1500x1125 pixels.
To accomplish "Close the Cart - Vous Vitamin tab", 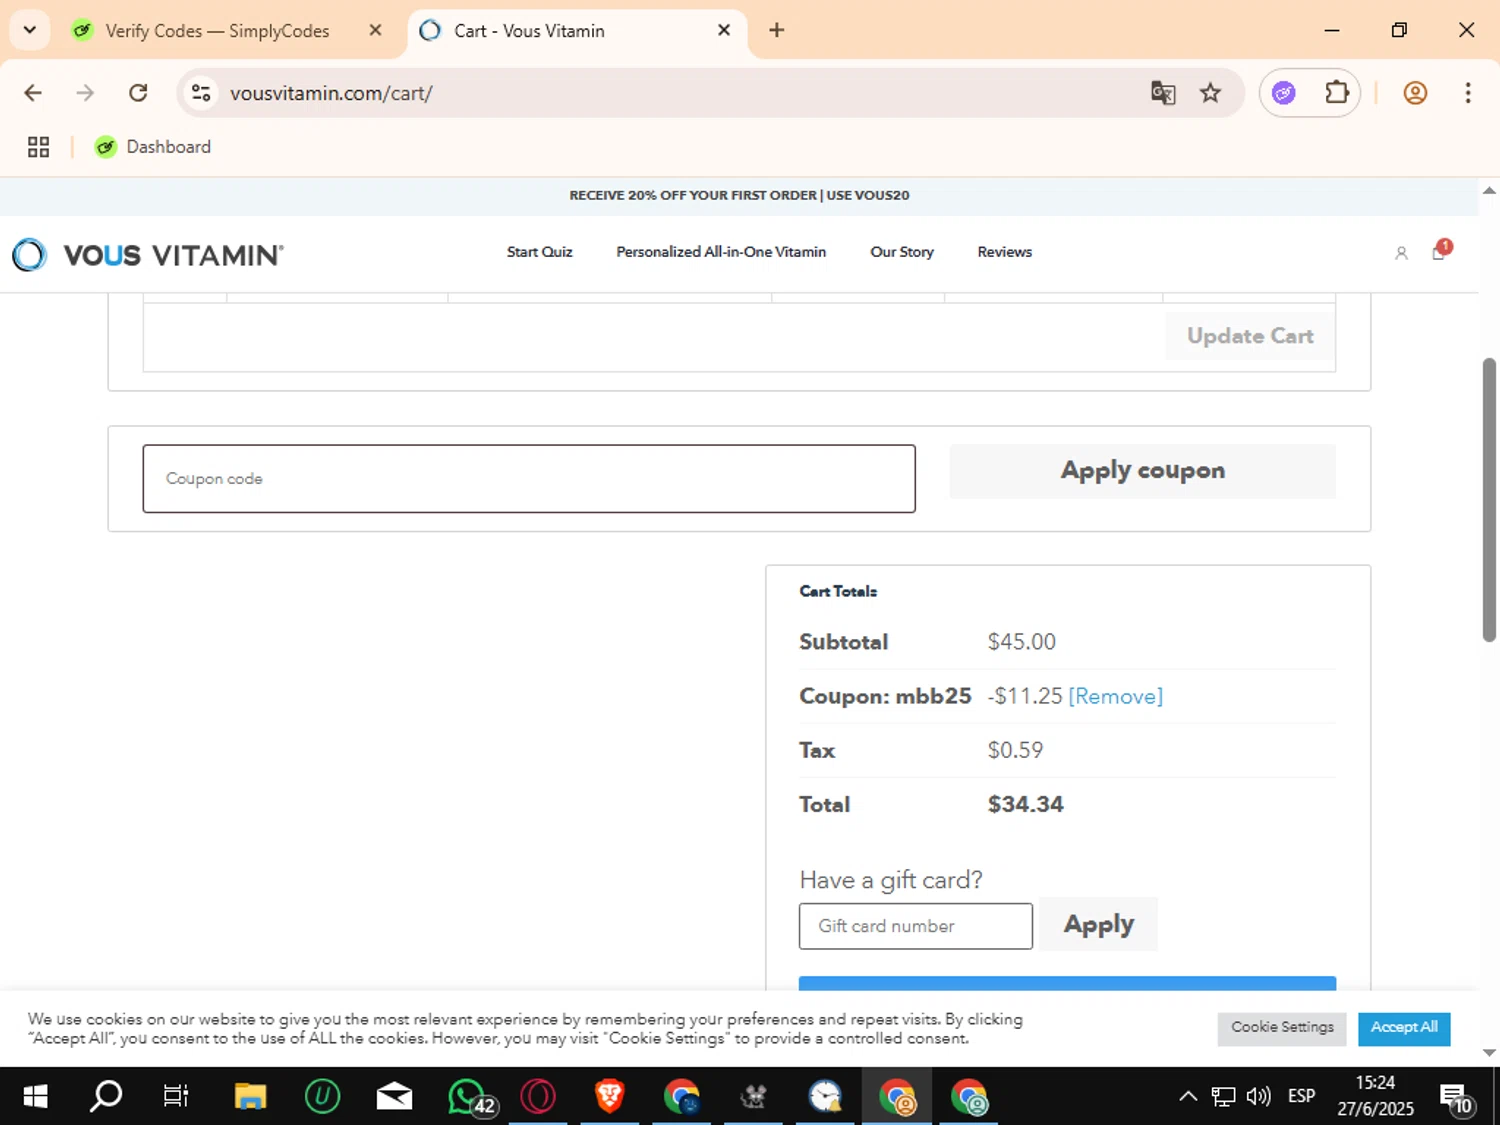I will point(724,30).
